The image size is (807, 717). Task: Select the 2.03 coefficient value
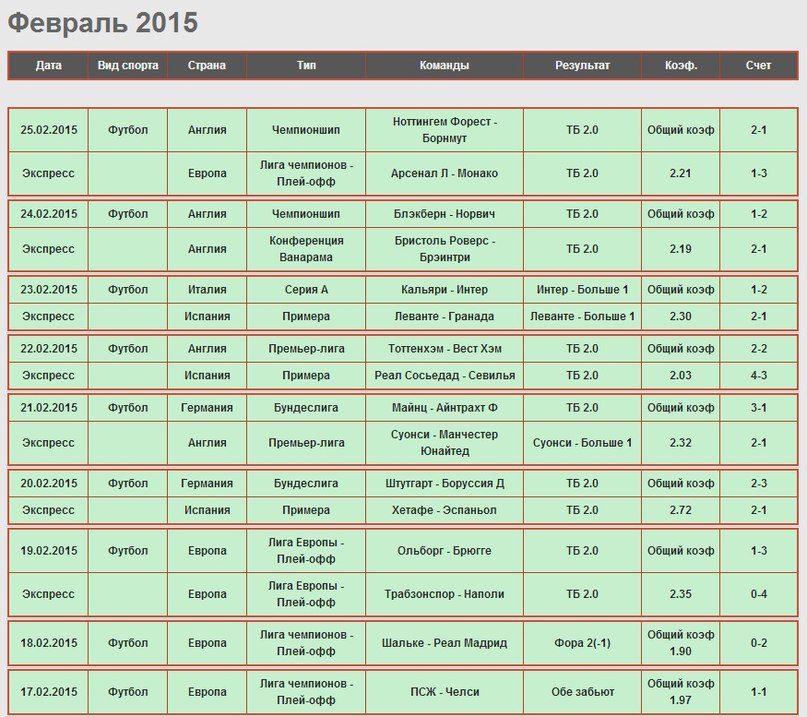pyautogui.click(x=680, y=376)
